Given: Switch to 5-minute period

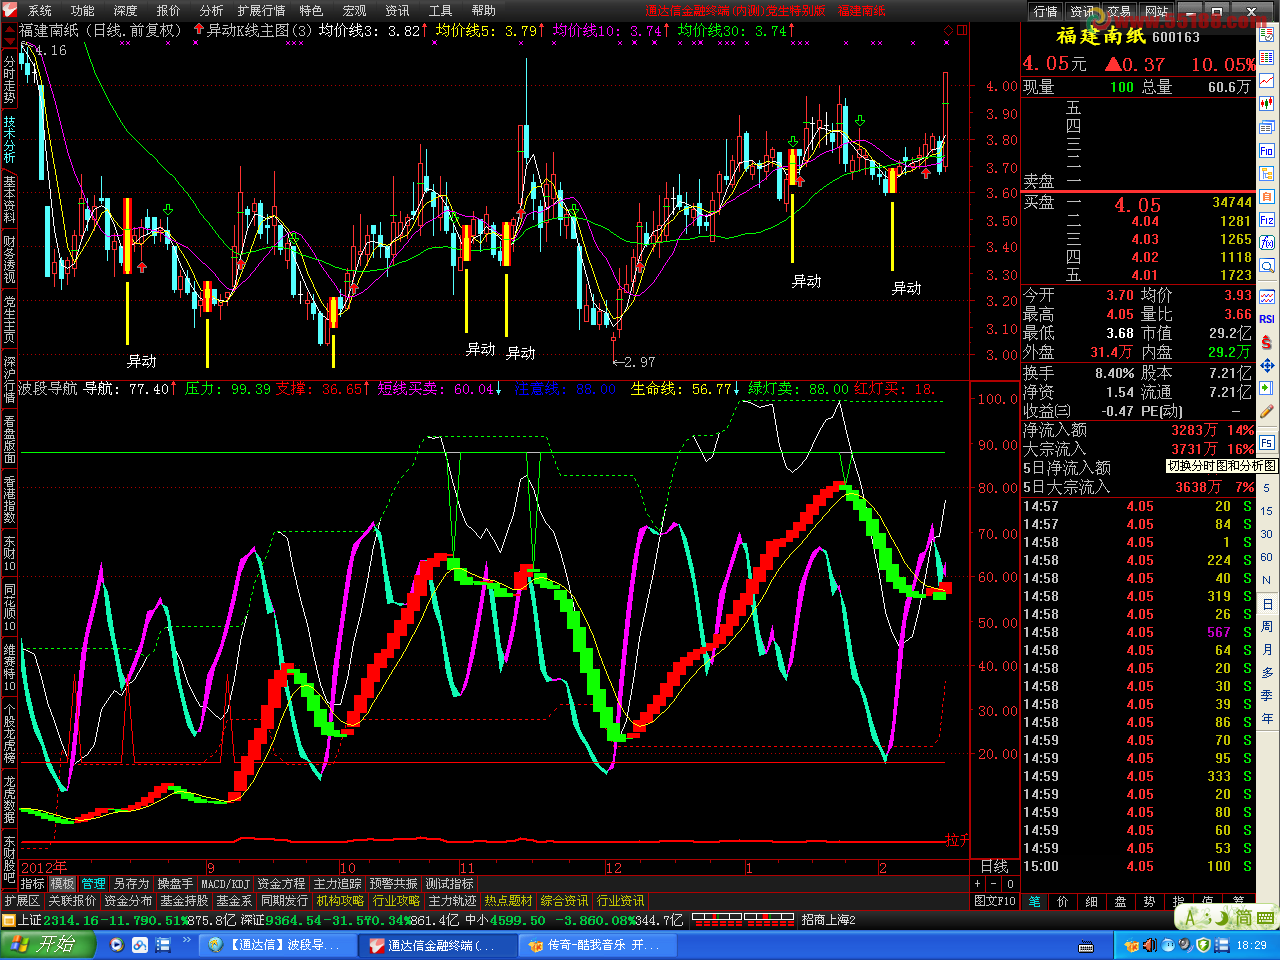Looking at the screenshot, I should click(x=1267, y=488).
